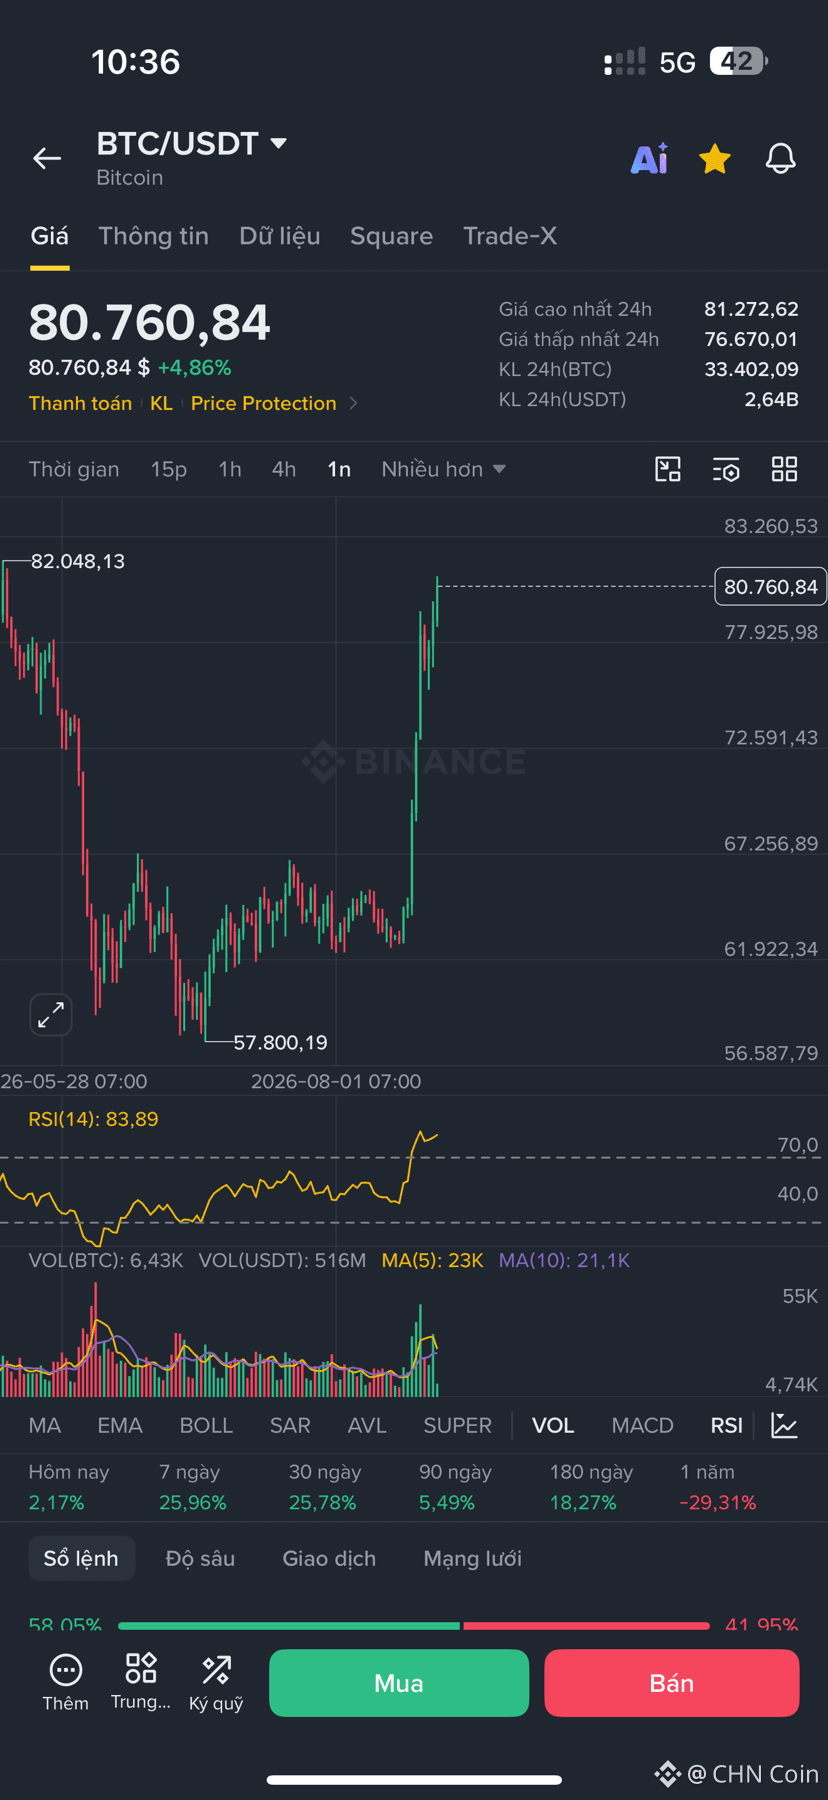Toggle the VOL sub-indicator
Screen dimensions: 828x1800
(553, 1425)
